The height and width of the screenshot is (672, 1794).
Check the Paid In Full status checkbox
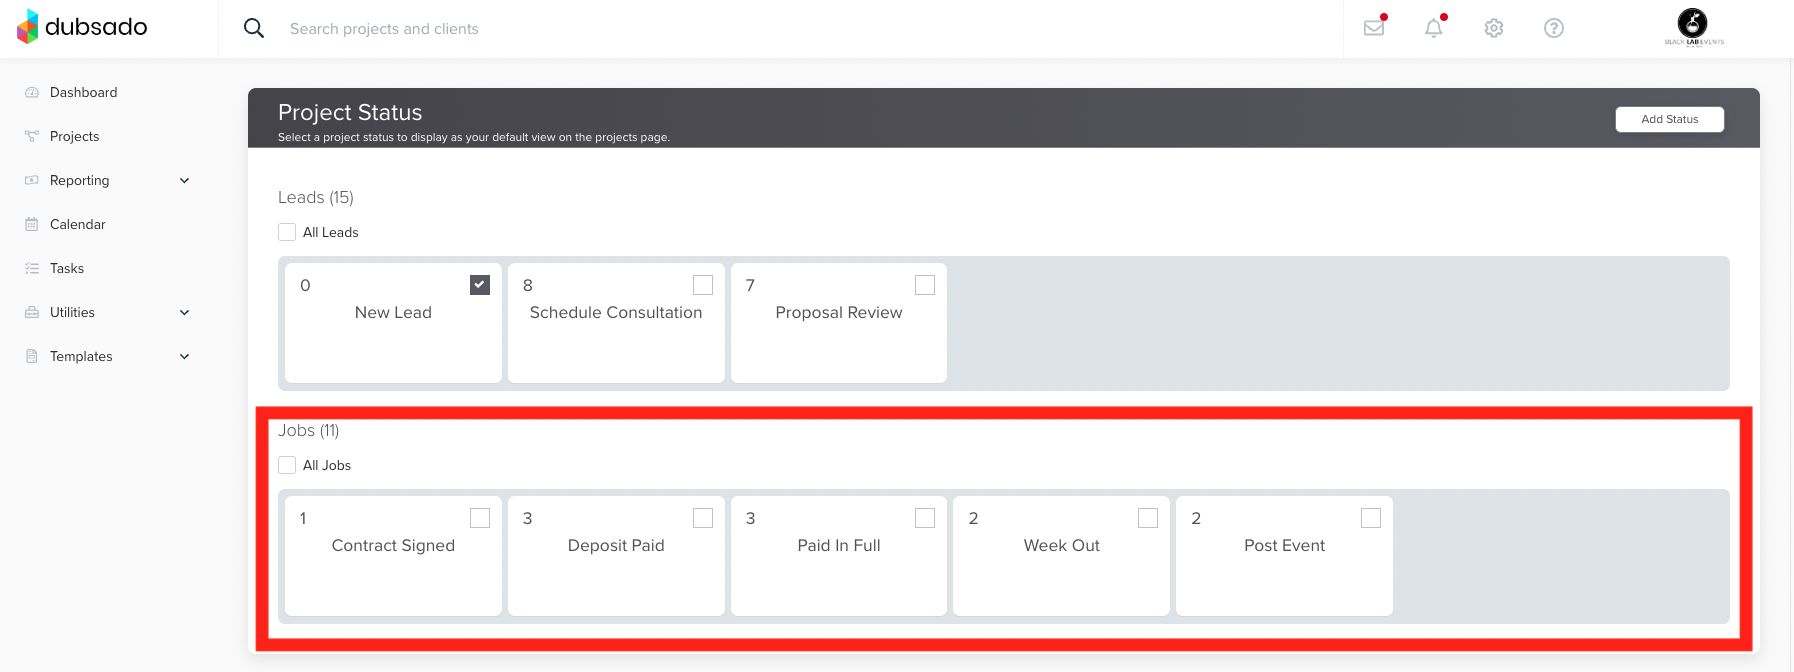click(x=925, y=518)
